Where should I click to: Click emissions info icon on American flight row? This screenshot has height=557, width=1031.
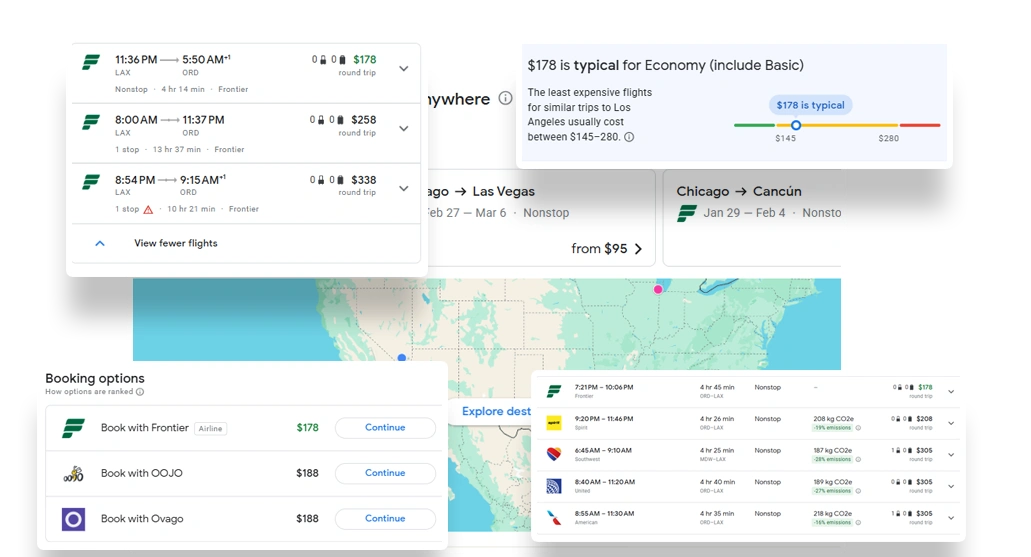858,523
